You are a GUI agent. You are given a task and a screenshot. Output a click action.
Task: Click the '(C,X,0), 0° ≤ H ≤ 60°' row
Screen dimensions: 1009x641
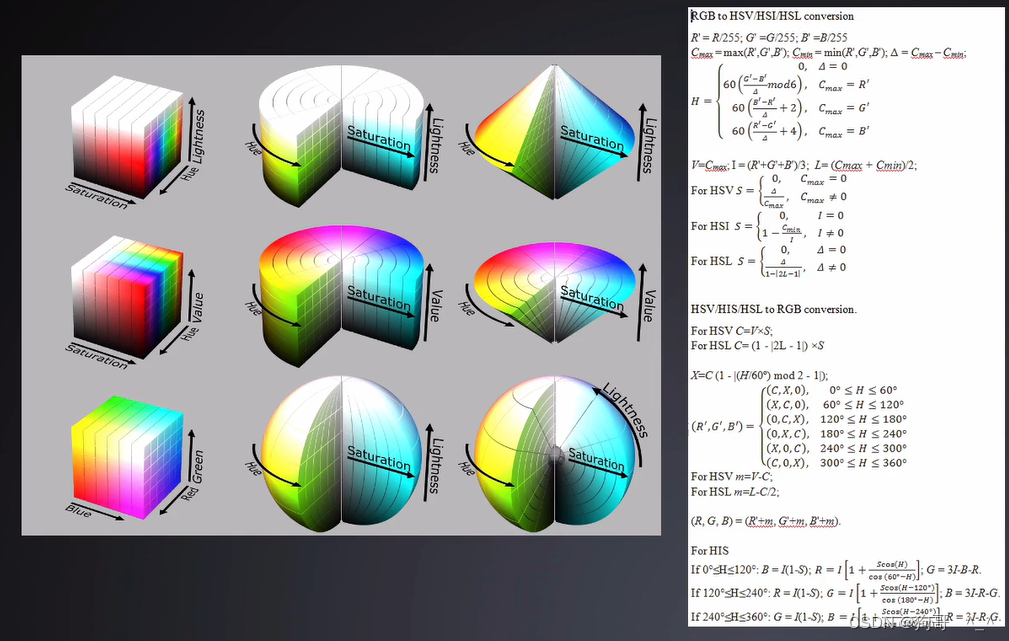click(831, 390)
